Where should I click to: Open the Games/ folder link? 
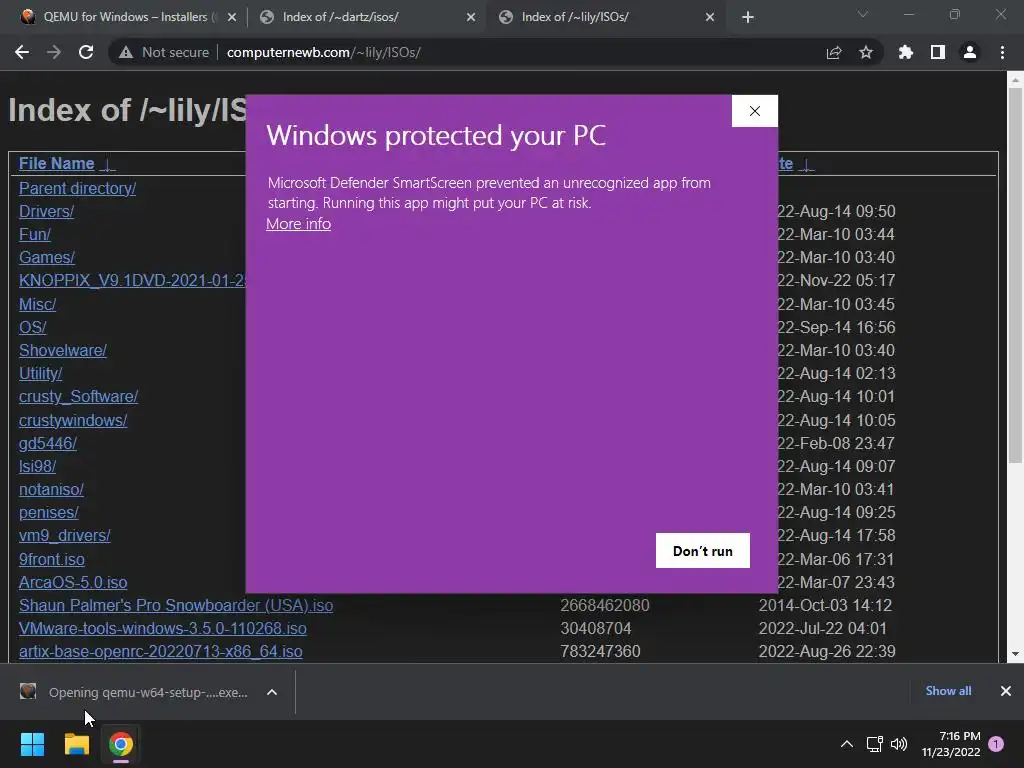click(x=46, y=257)
